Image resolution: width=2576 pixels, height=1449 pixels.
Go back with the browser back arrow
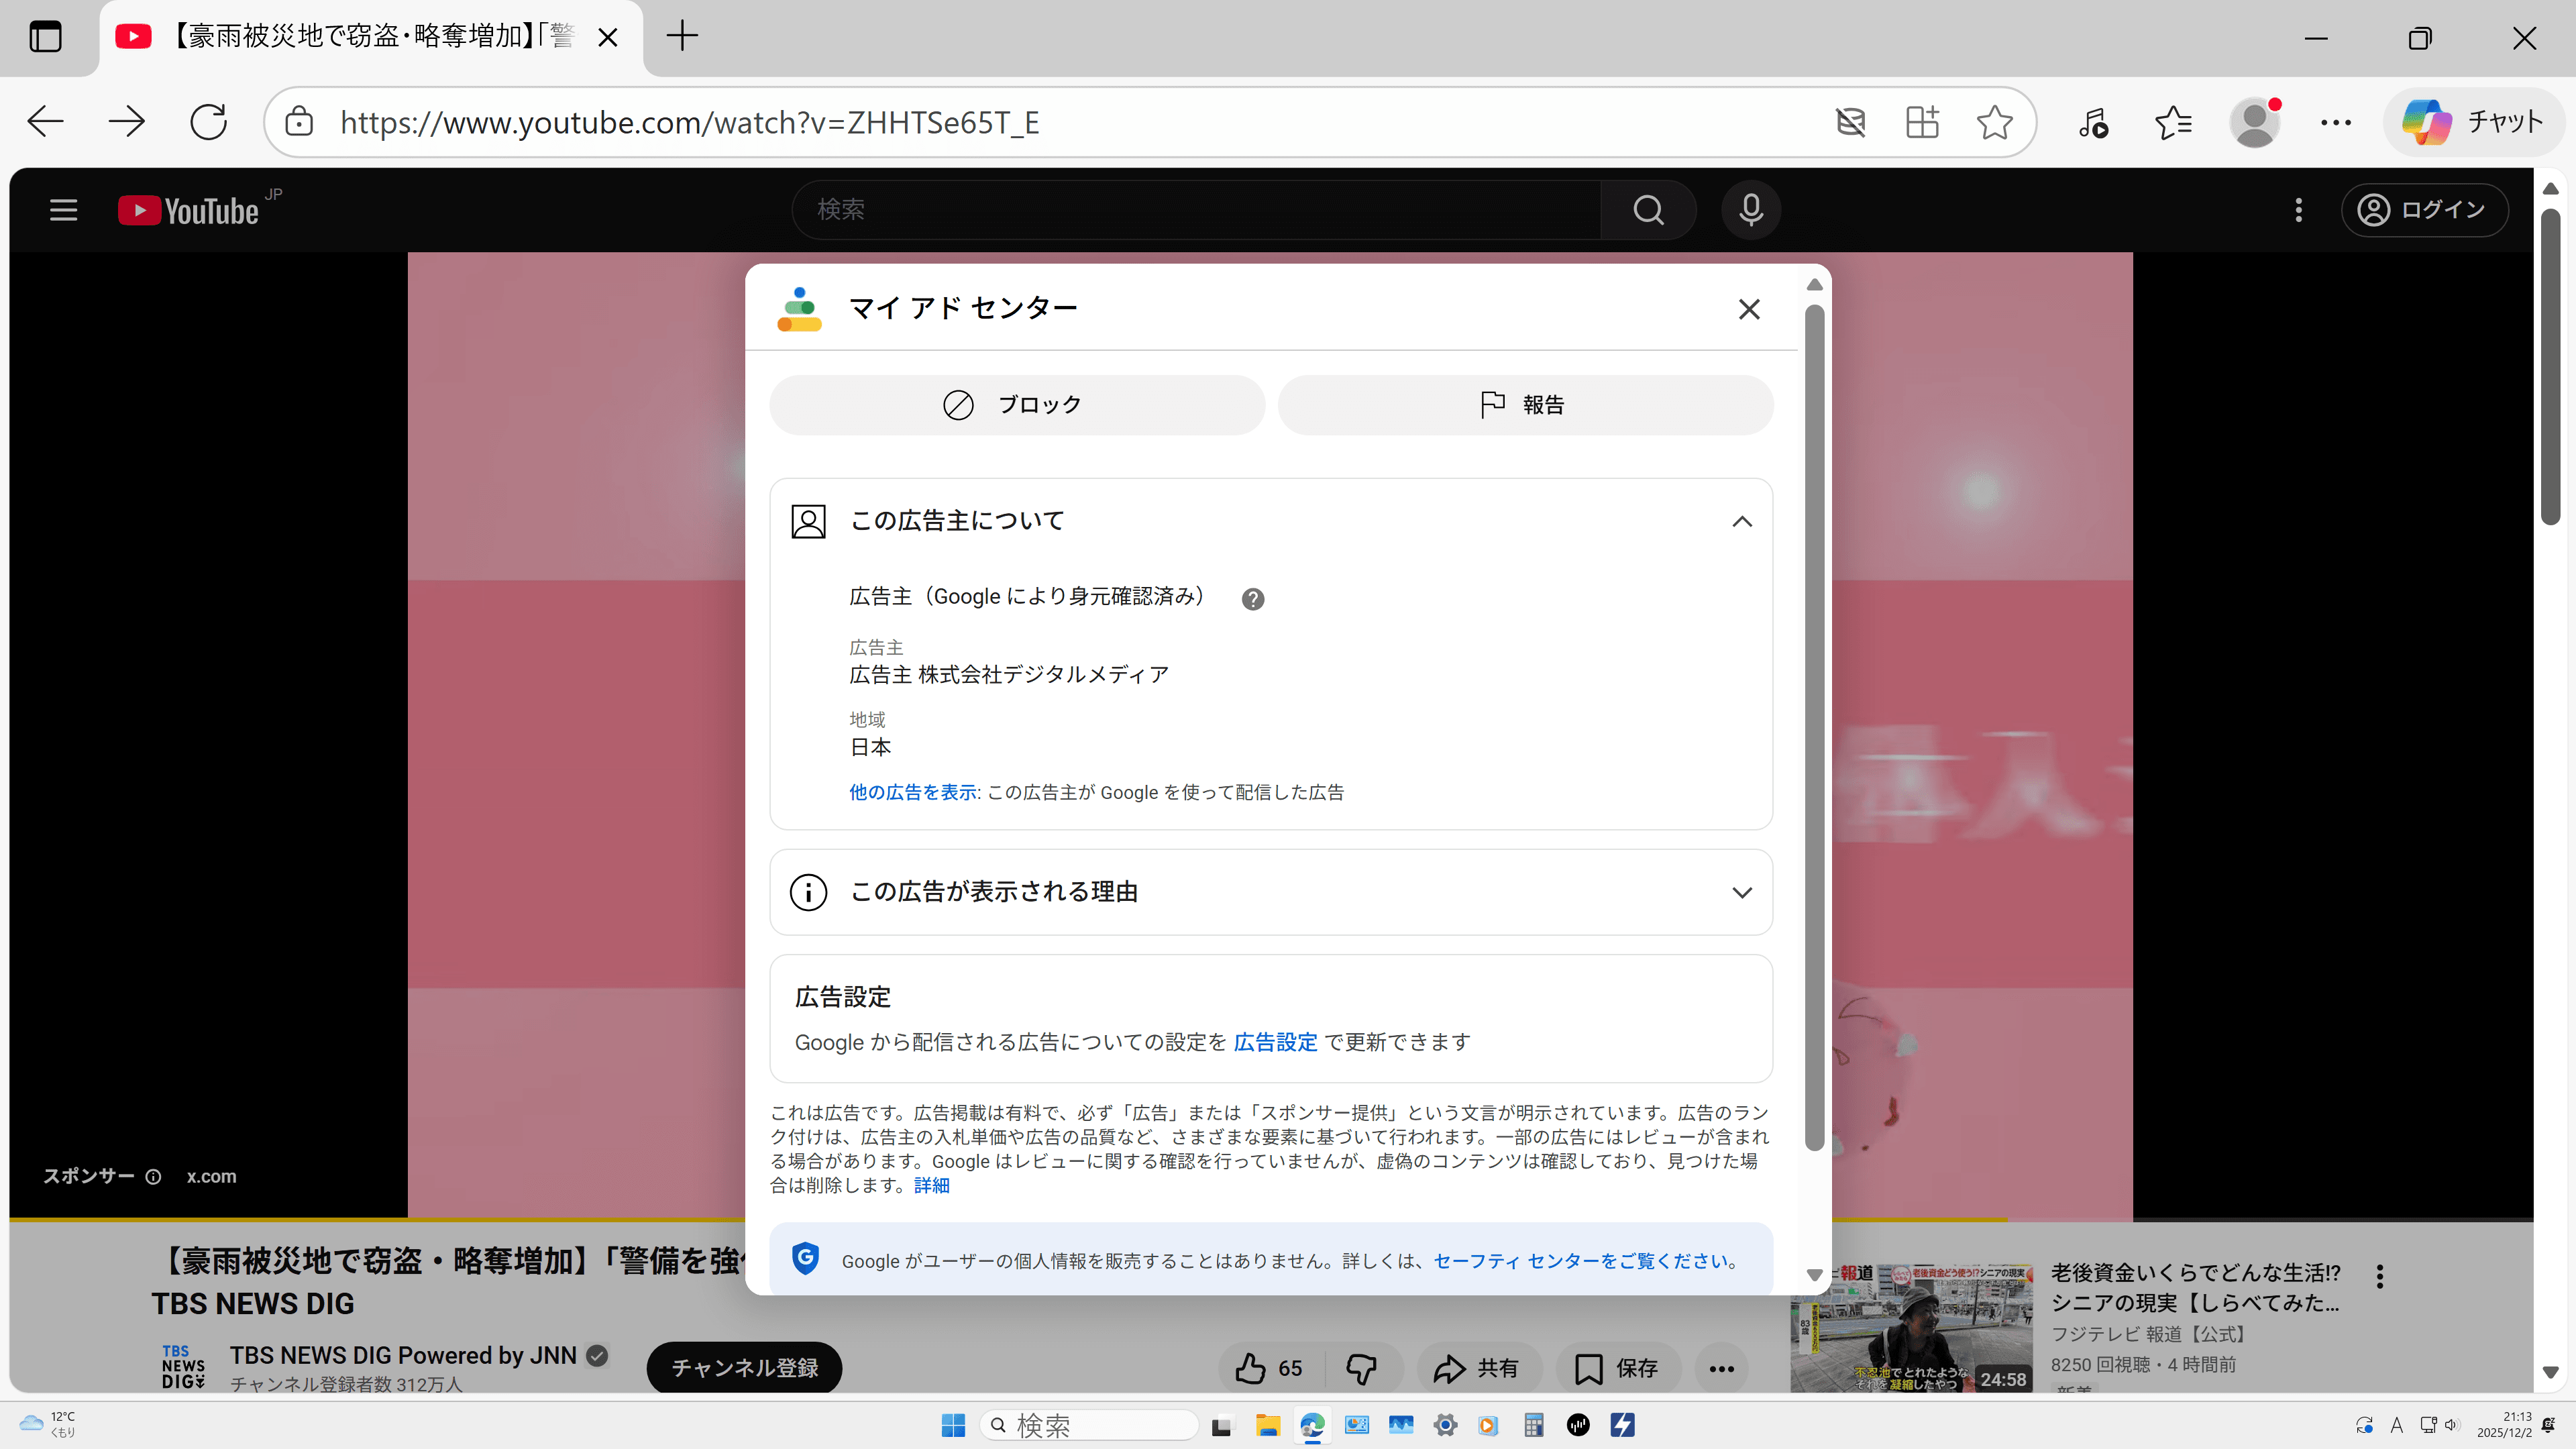tap(45, 122)
